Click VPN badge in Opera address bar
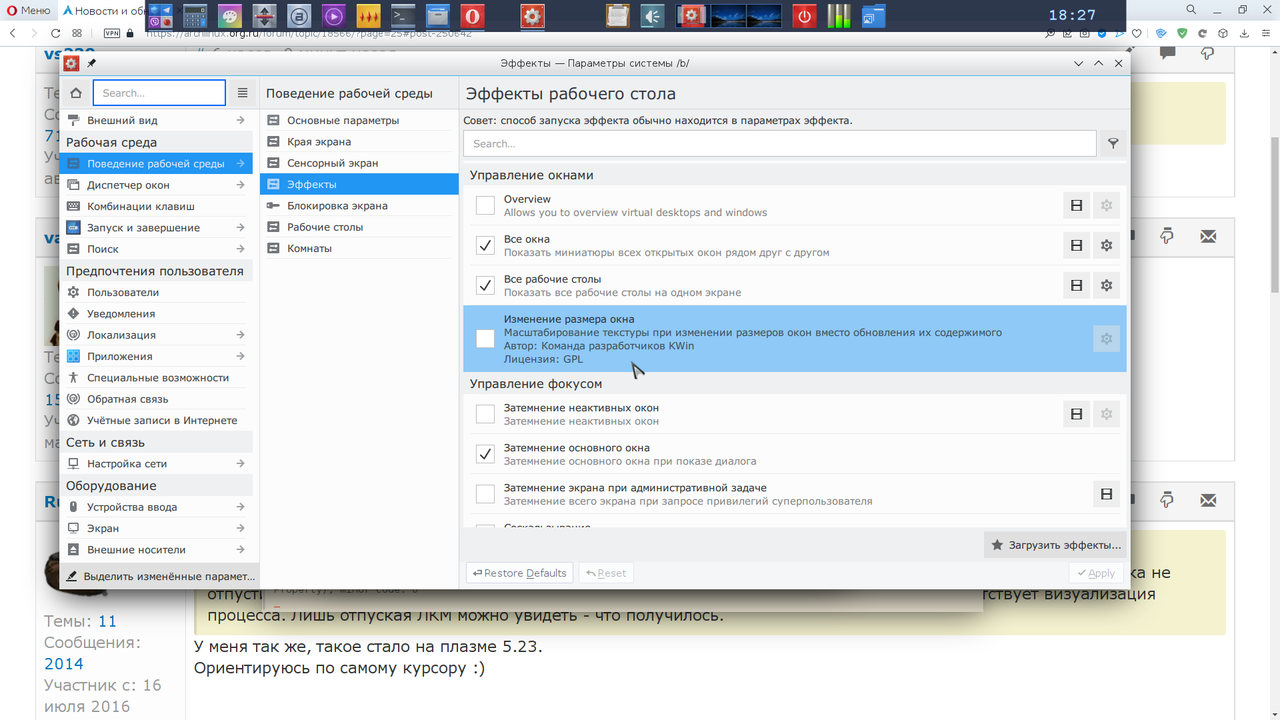The width and height of the screenshot is (1280, 720). click(x=112, y=33)
